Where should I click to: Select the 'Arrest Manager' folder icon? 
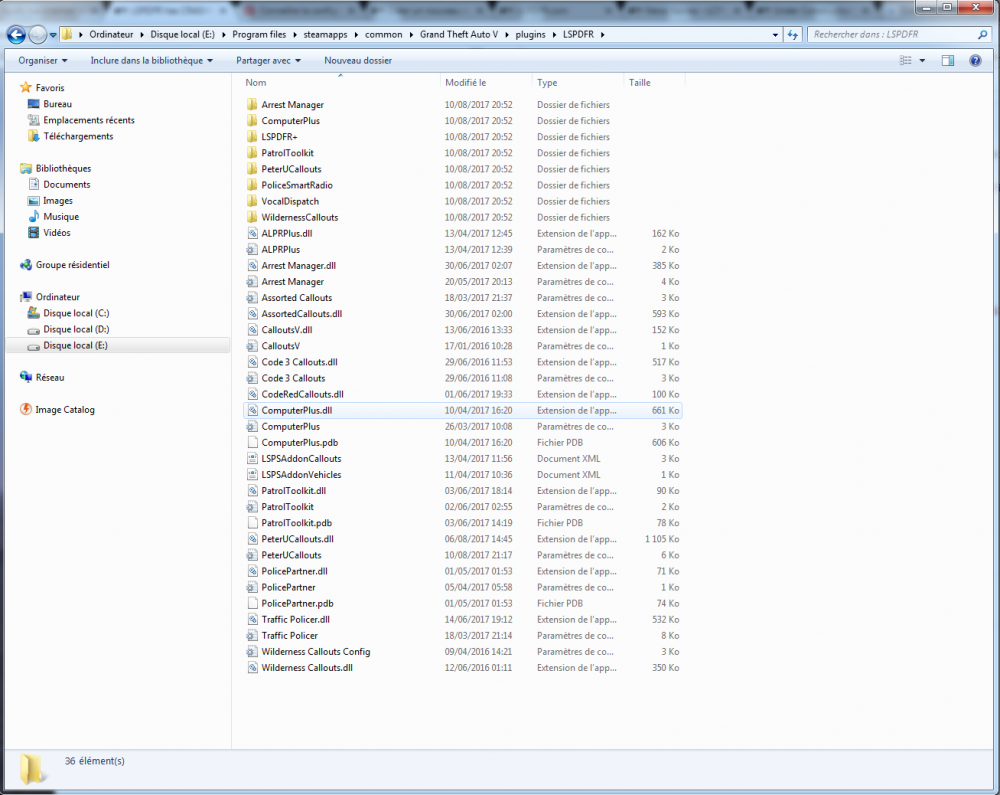252,105
